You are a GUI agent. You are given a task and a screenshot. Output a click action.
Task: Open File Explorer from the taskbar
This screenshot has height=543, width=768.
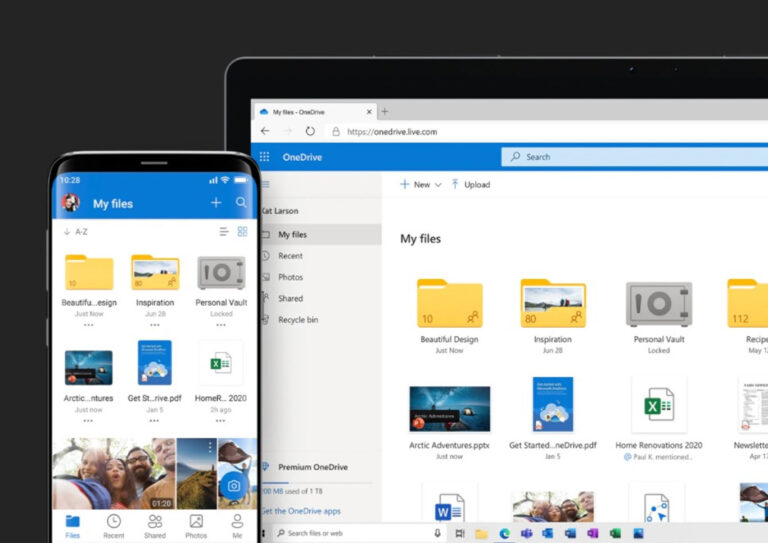click(481, 533)
